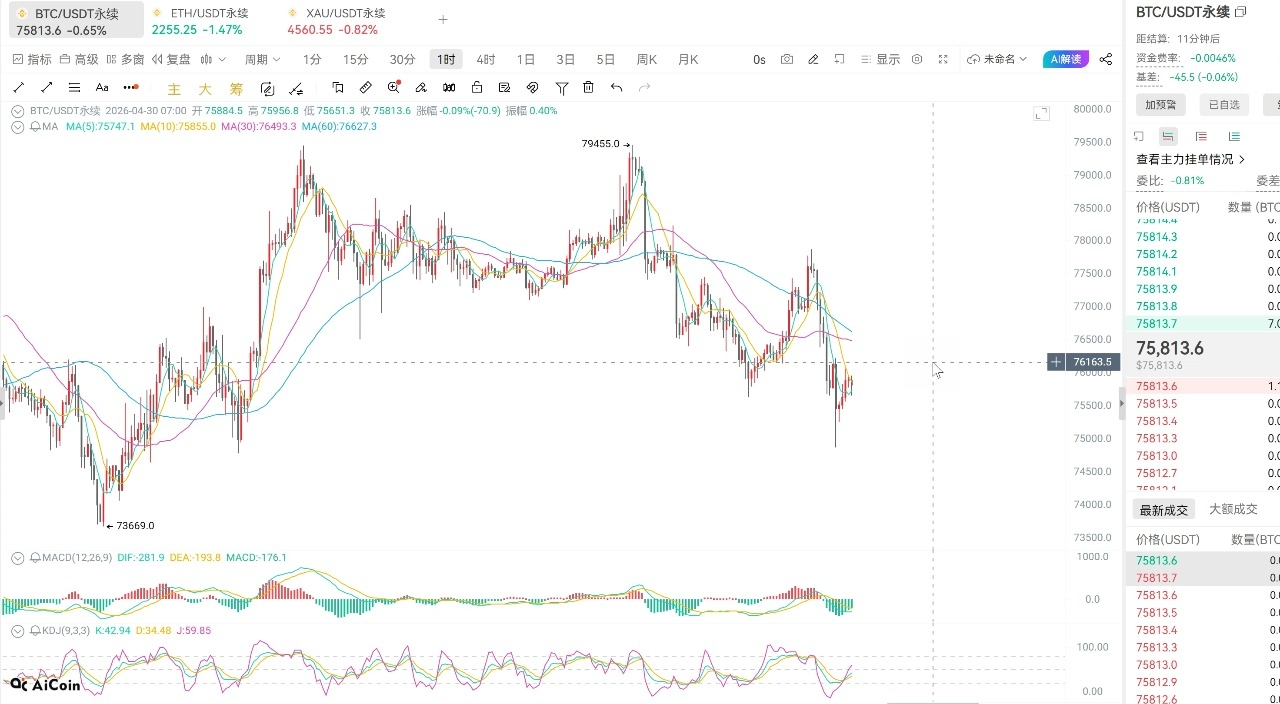1280x704 pixels.
Task: Open 指标 indicators menu
Action: (32, 59)
